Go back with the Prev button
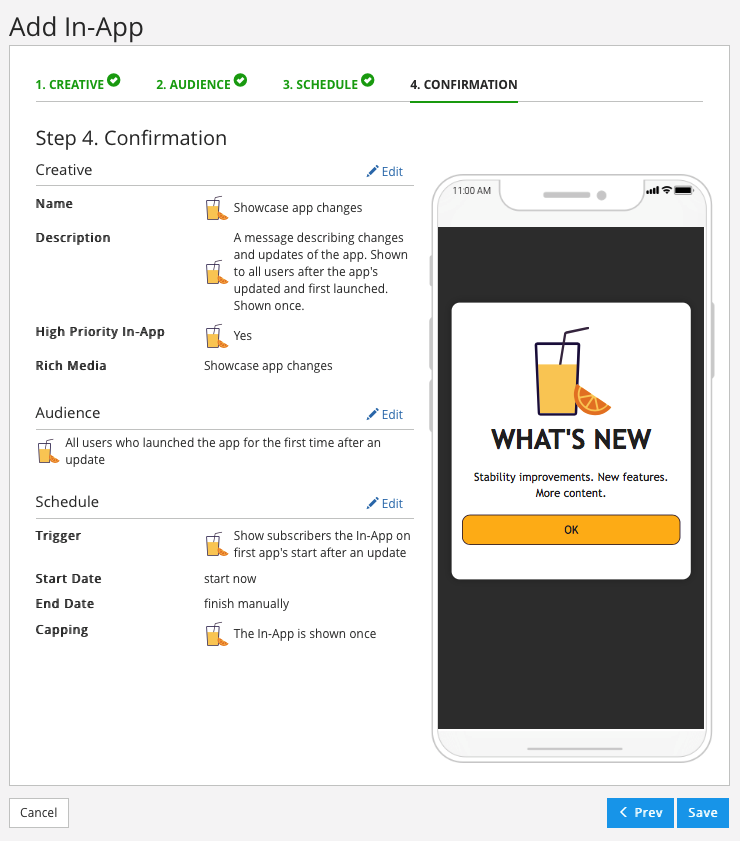The height and width of the screenshot is (841, 740). point(640,813)
